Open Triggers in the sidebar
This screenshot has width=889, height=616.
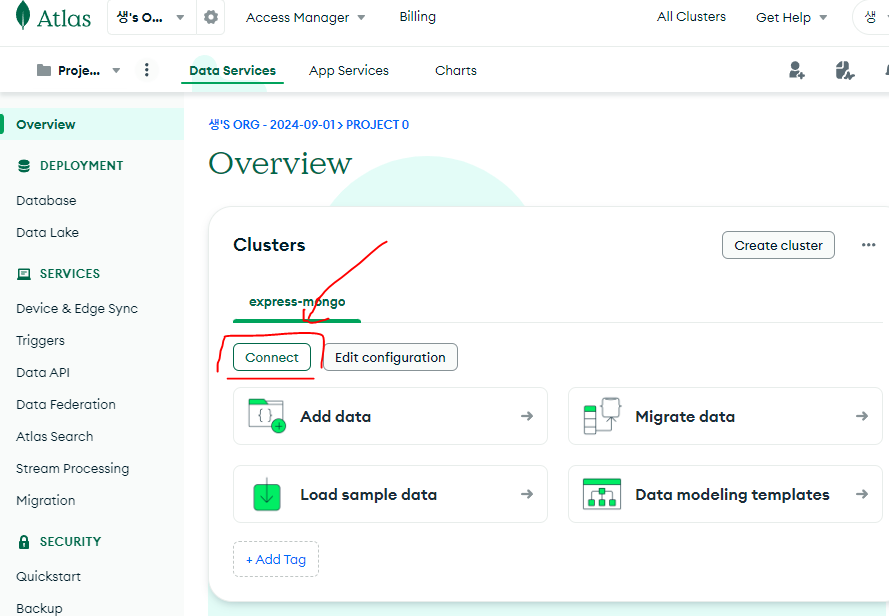pyautogui.click(x=40, y=340)
